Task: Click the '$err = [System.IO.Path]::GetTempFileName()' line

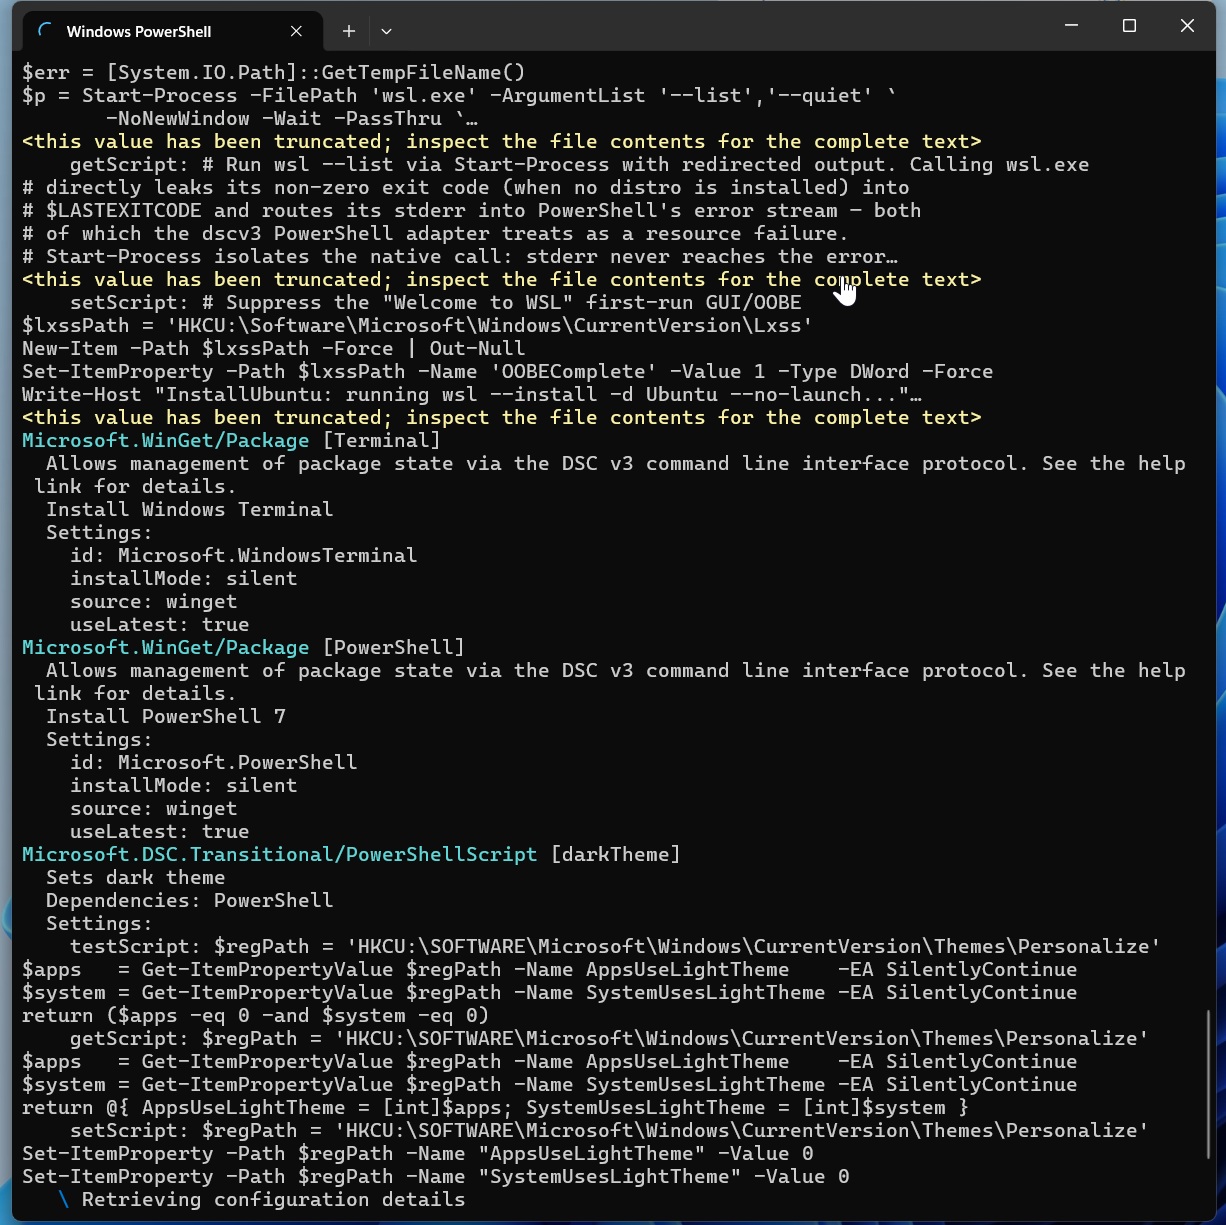Action: pyautogui.click(x=274, y=72)
